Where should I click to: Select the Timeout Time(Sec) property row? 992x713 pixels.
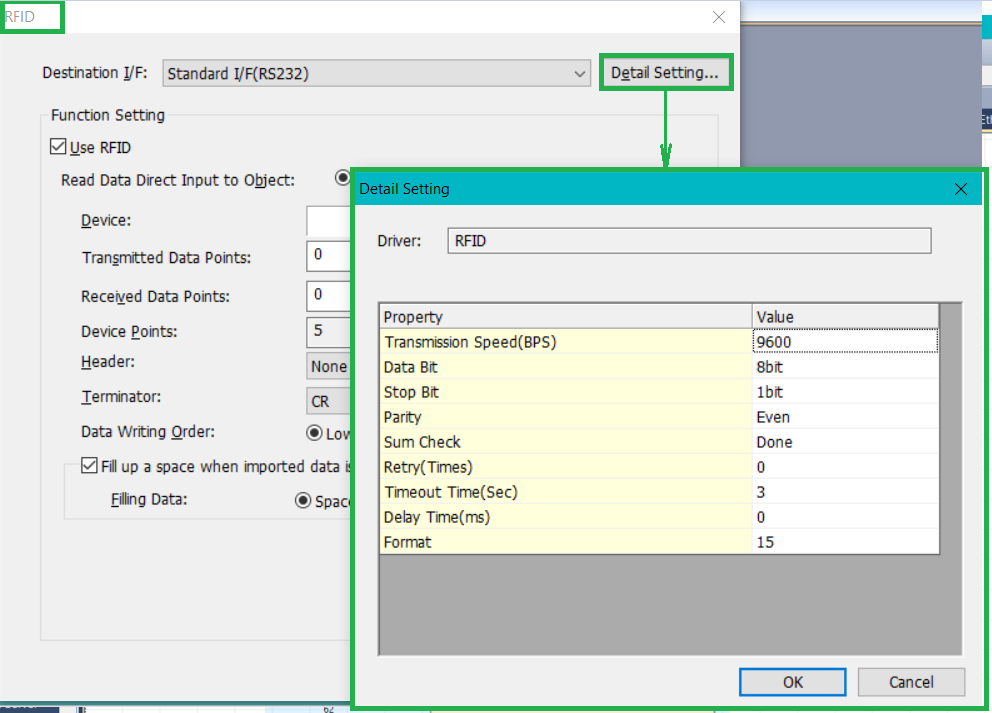click(x=566, y=492)
